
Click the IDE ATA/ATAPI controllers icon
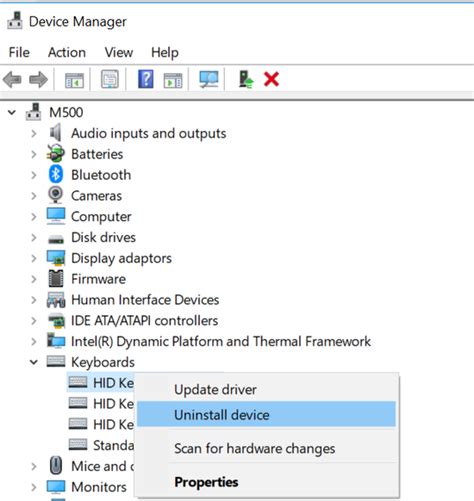[x=56, y=320]
